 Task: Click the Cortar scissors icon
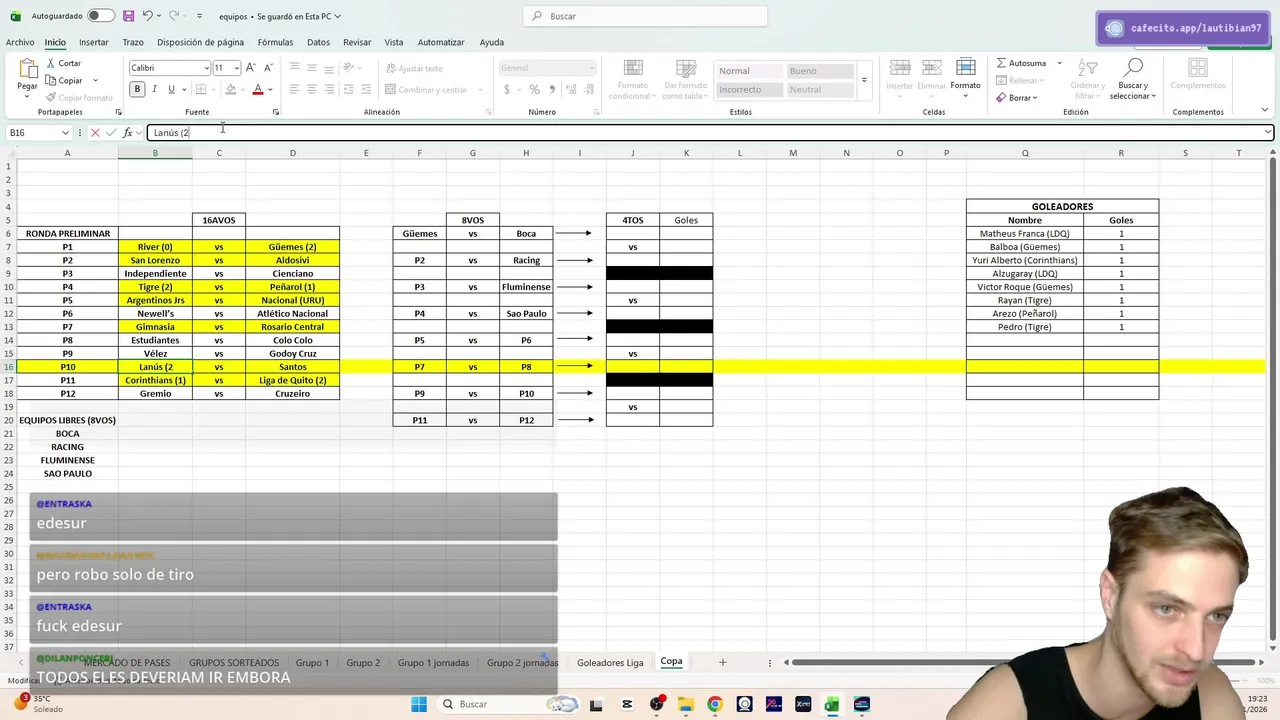(x=50, y=63)
